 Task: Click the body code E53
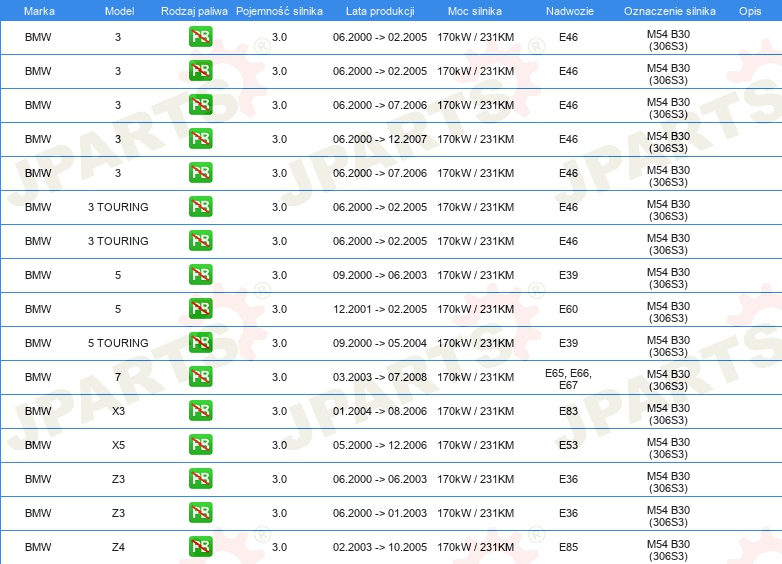coord(569,445)
